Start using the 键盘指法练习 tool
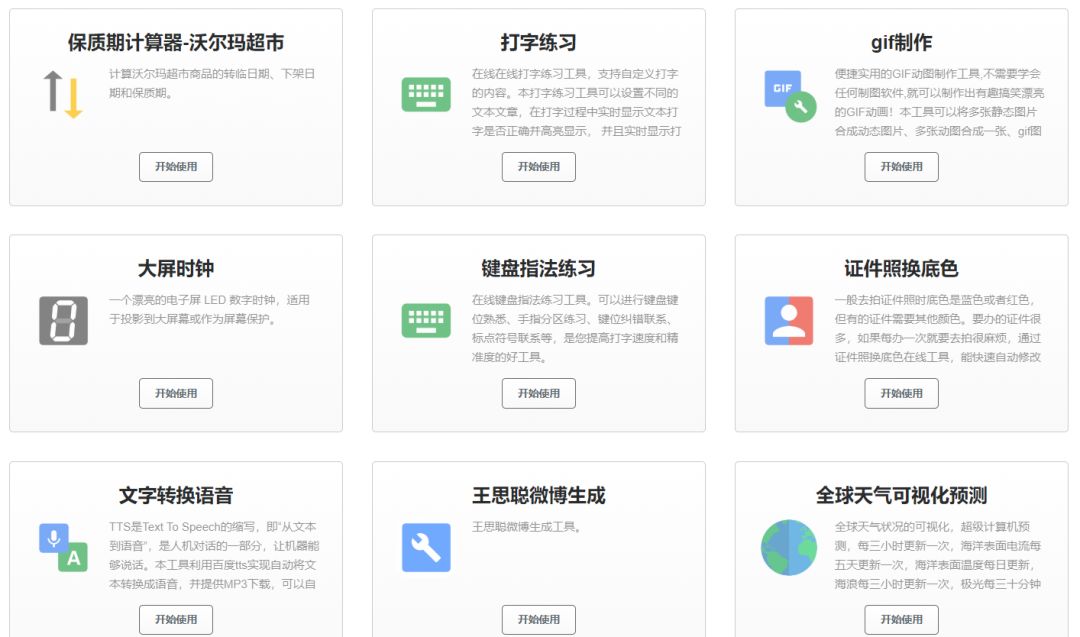 tap(538, 393)
